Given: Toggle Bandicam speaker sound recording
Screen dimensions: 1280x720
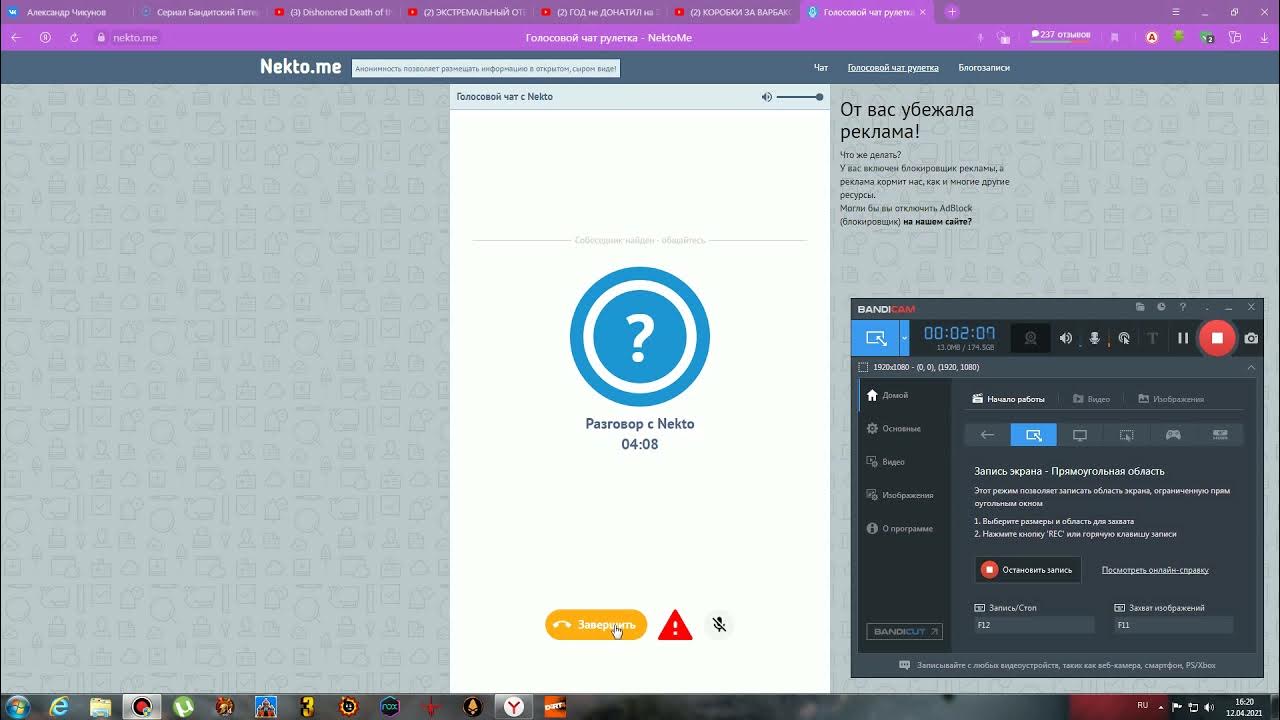Looking at the screenshot, I should click(1066, 338).
